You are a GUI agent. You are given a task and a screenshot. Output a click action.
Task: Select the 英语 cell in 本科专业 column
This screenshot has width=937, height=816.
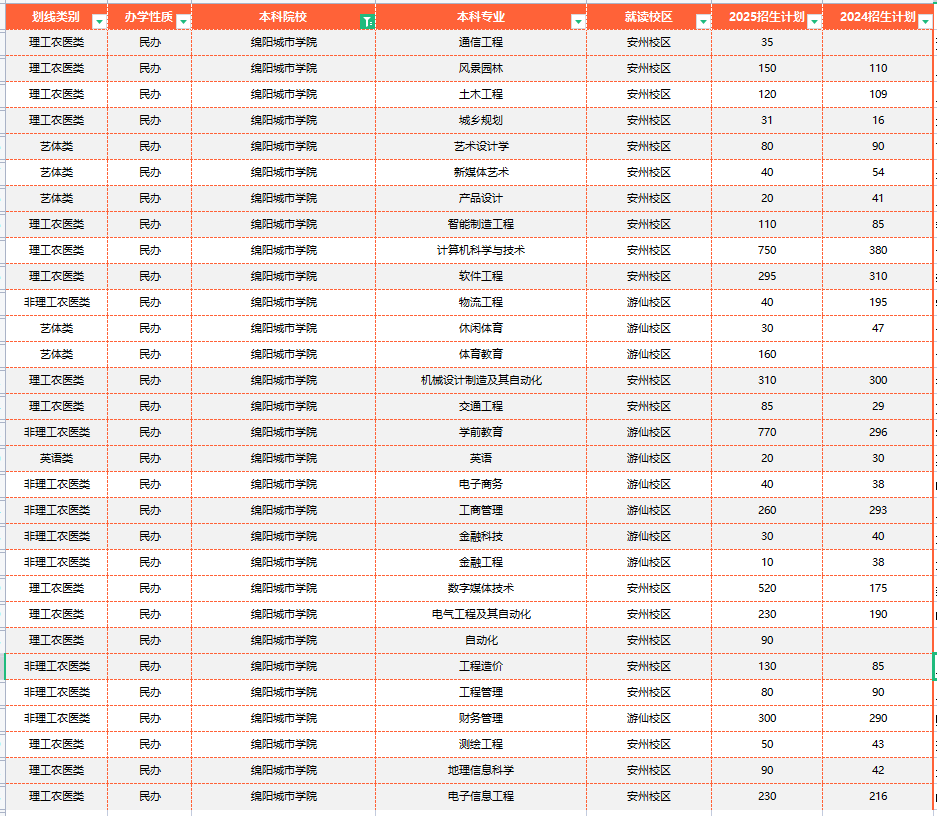[x=481, y=458]
